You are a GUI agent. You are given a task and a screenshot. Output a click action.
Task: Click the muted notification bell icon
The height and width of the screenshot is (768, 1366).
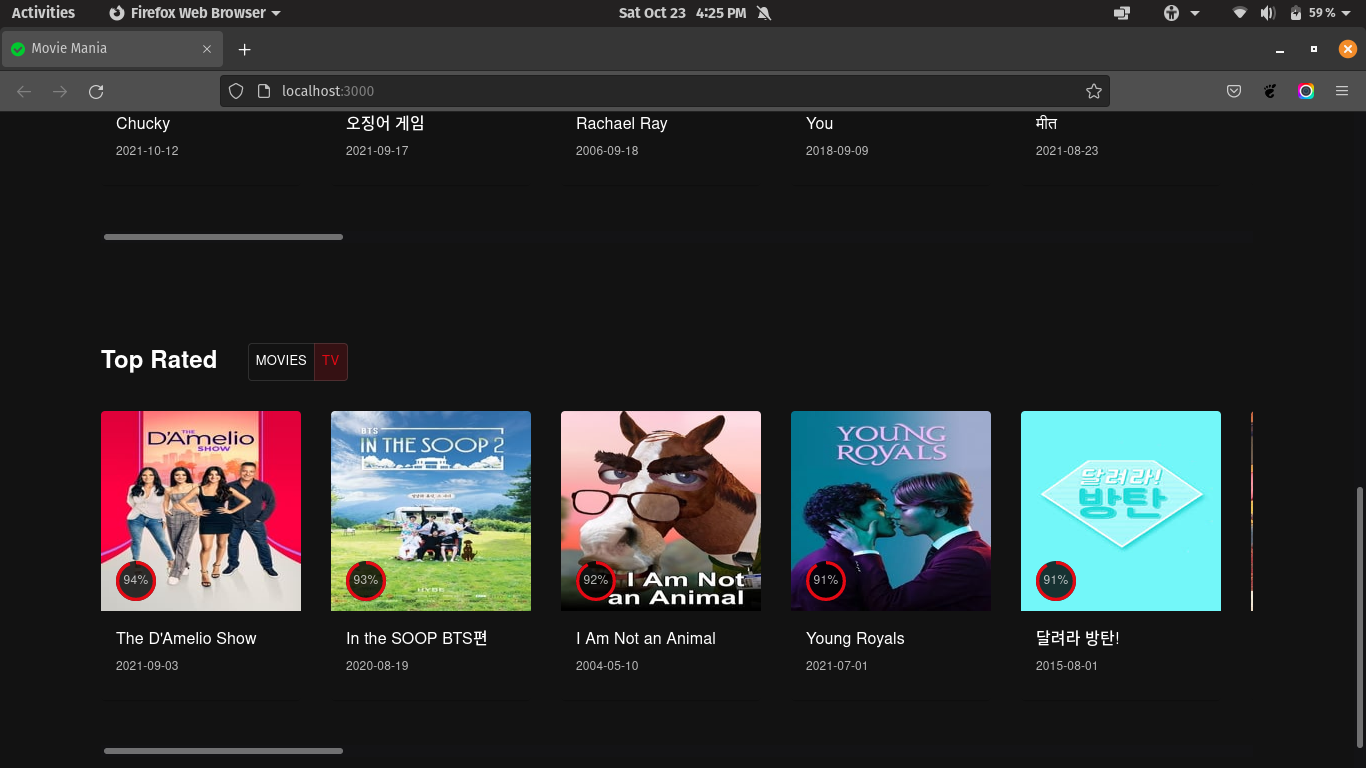click(764, 13)
